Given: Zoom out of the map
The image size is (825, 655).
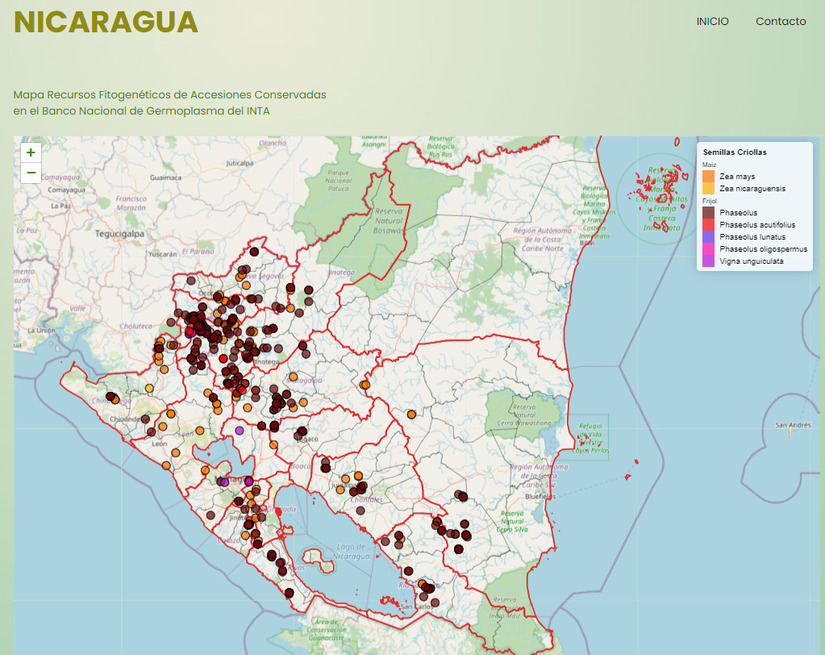Looking at the screenshot, I should [x=31, y=173].
